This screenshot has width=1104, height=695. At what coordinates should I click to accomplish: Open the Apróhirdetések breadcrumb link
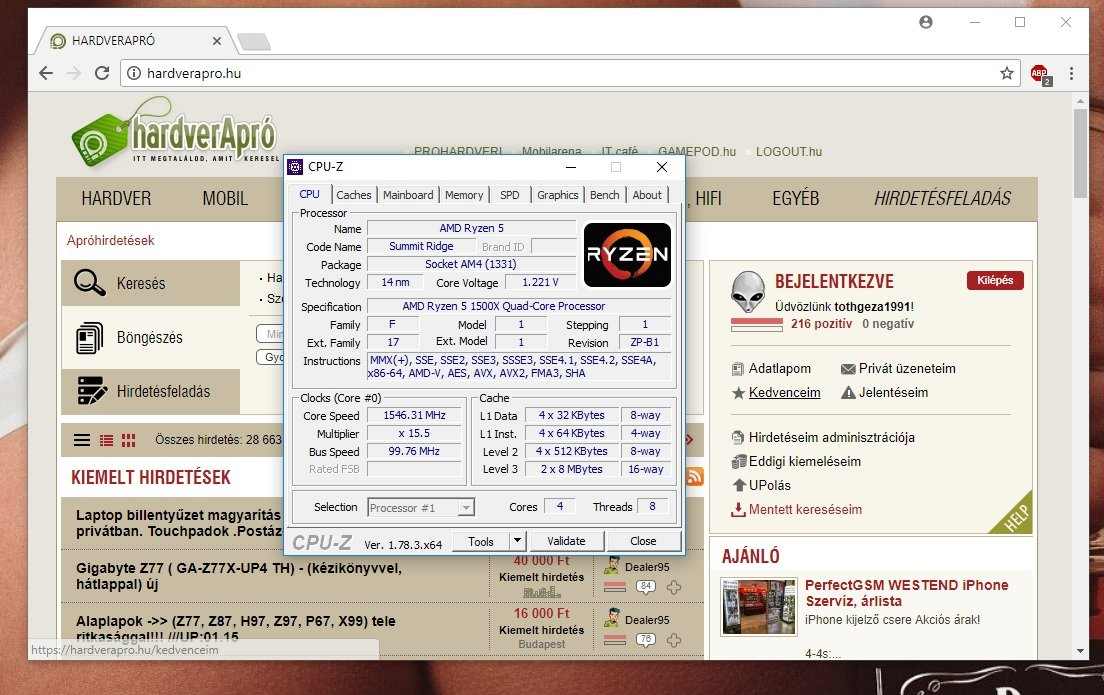111,240
